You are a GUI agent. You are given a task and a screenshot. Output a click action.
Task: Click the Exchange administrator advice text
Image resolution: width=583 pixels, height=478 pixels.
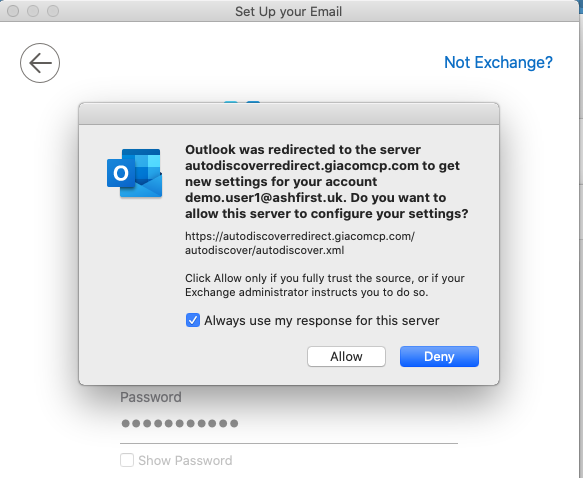coord(325,285)
